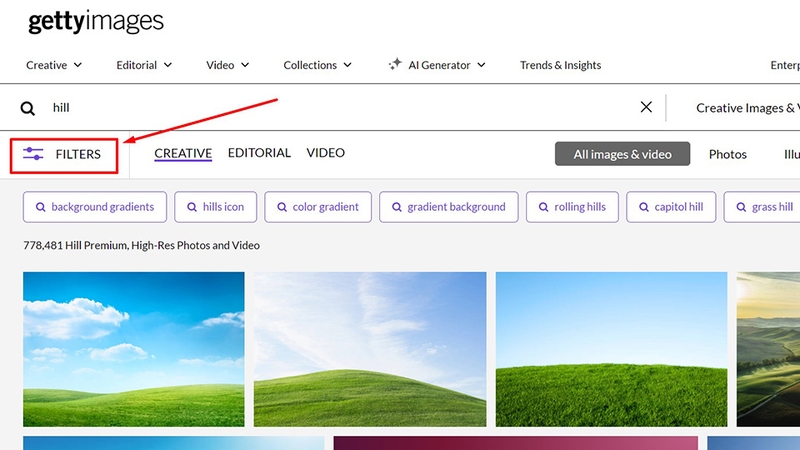Viewport: 800px width, 450px height.
Task: Expand the AI Generator menu chevron
Action: 481,65
